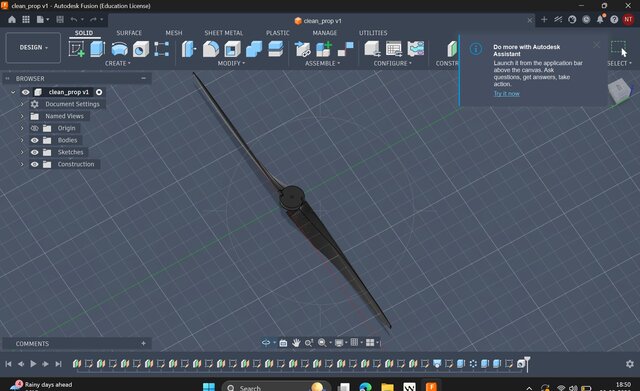This screenshot has width=640, height=391.
Task: Activate the Fillet tool
Action: pyautogui.click(x=211, y=49)
